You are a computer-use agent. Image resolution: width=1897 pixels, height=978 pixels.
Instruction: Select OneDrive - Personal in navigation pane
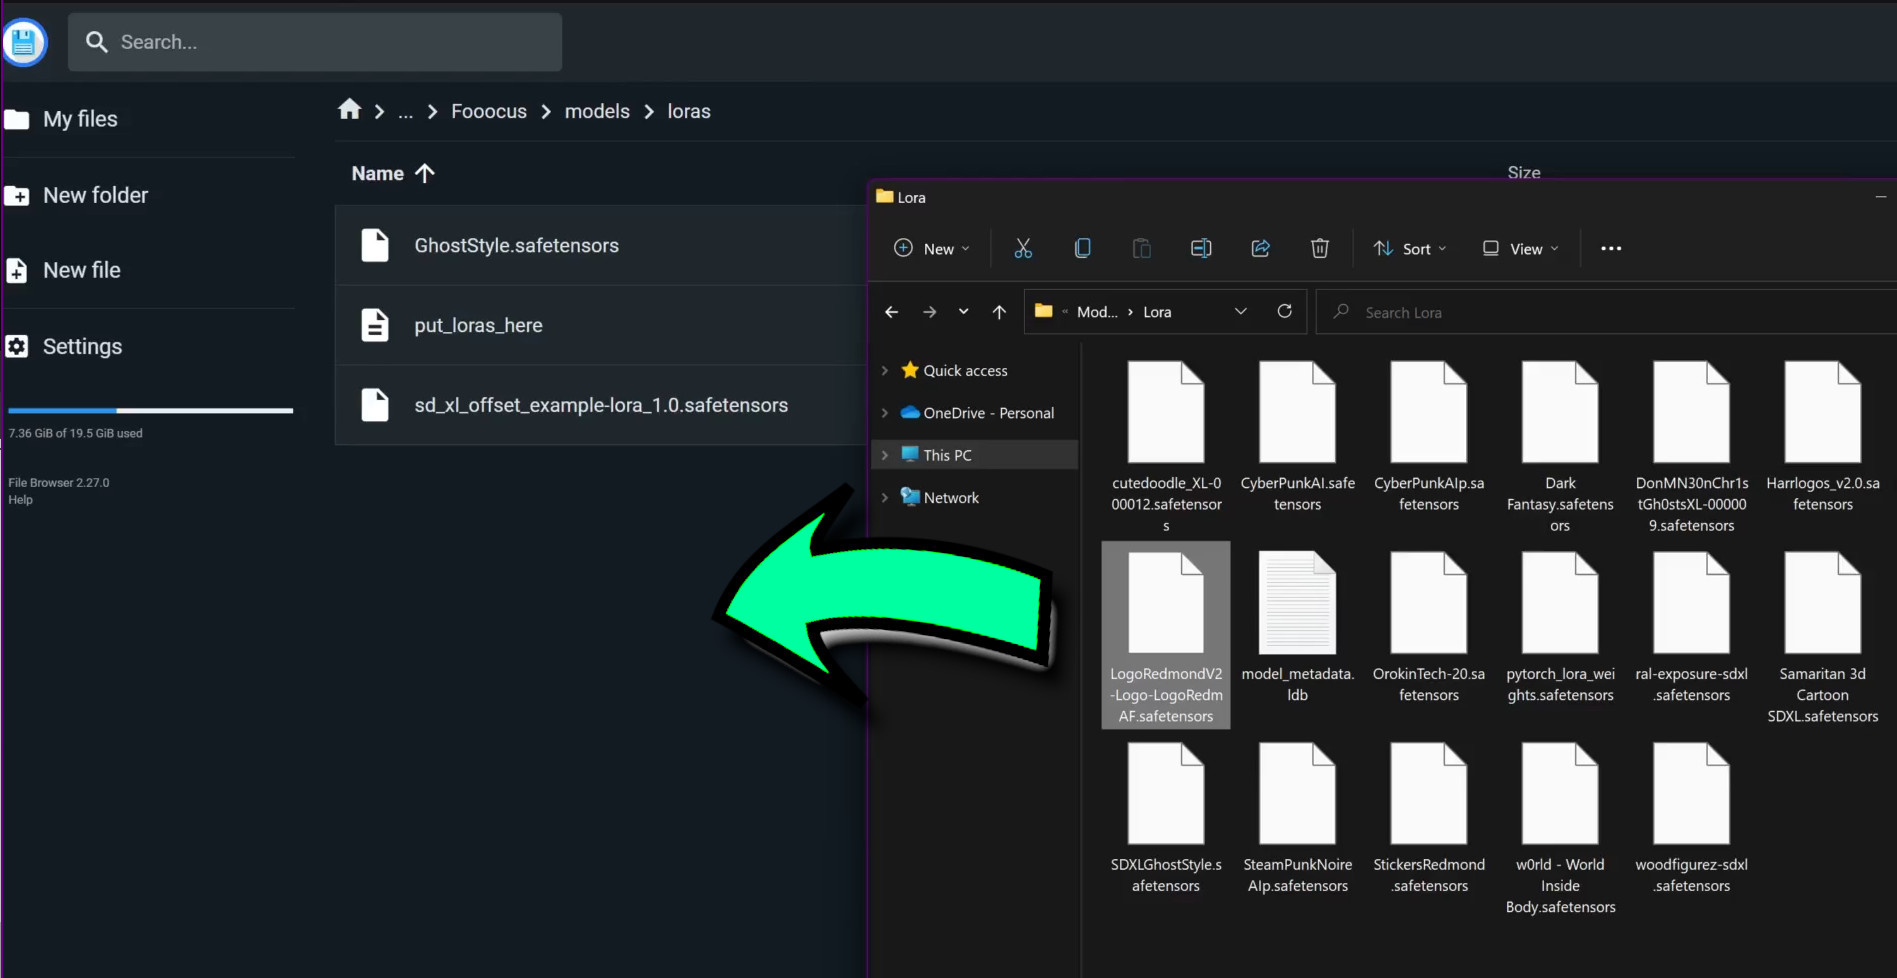pyautogui.click(x=988, y=413)
